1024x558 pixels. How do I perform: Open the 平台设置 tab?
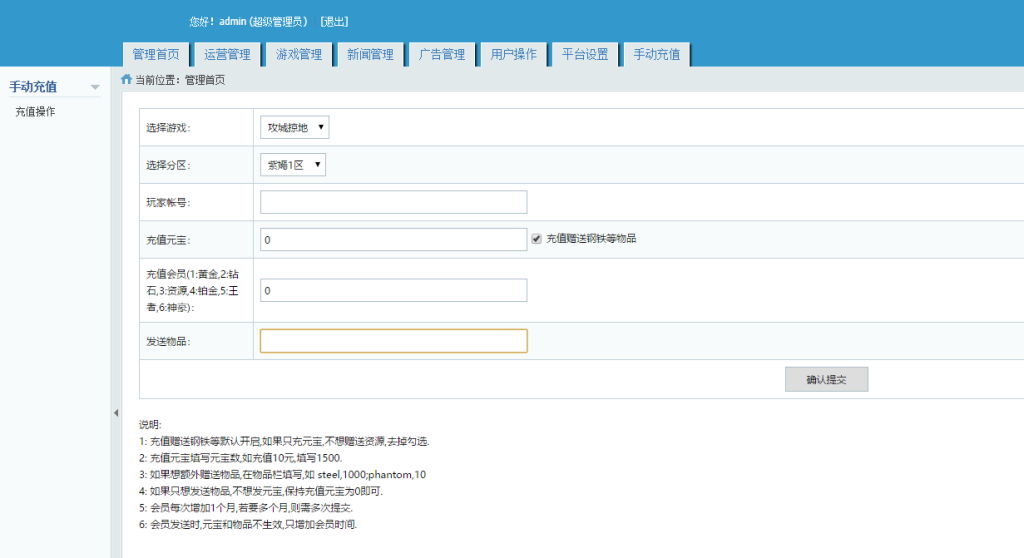(x=585, y=55)
